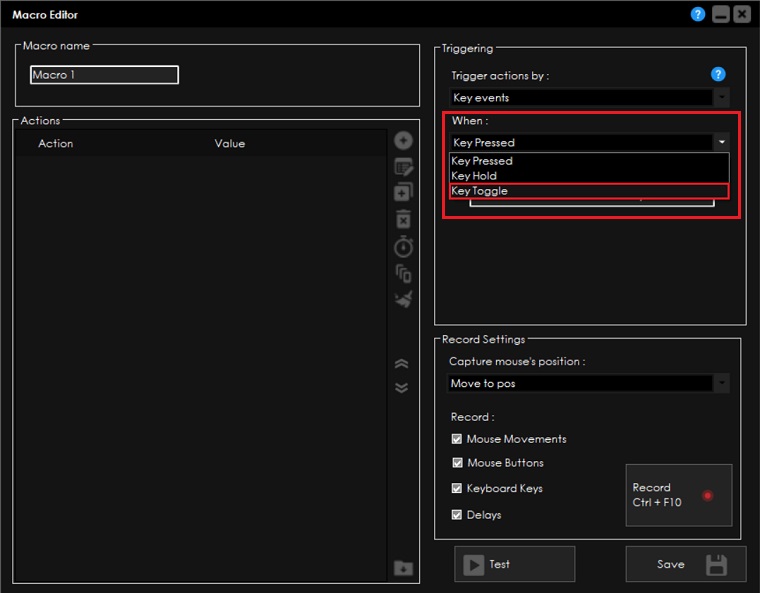Click the delete action trash icon
Viewport: 760px width, 593px height.
pyautogui.click(x=403, y=219)
